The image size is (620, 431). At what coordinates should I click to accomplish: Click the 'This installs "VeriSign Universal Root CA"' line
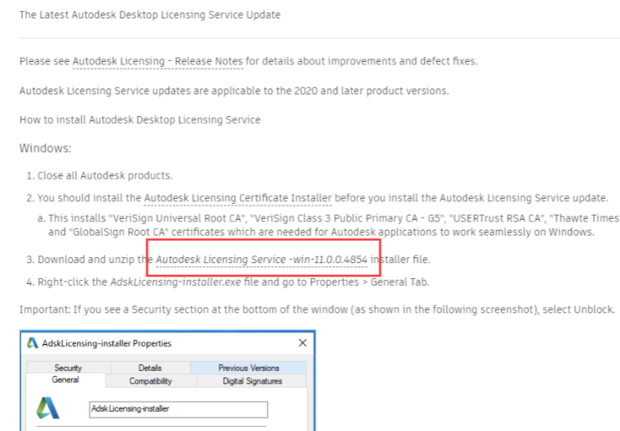(333, 218)
